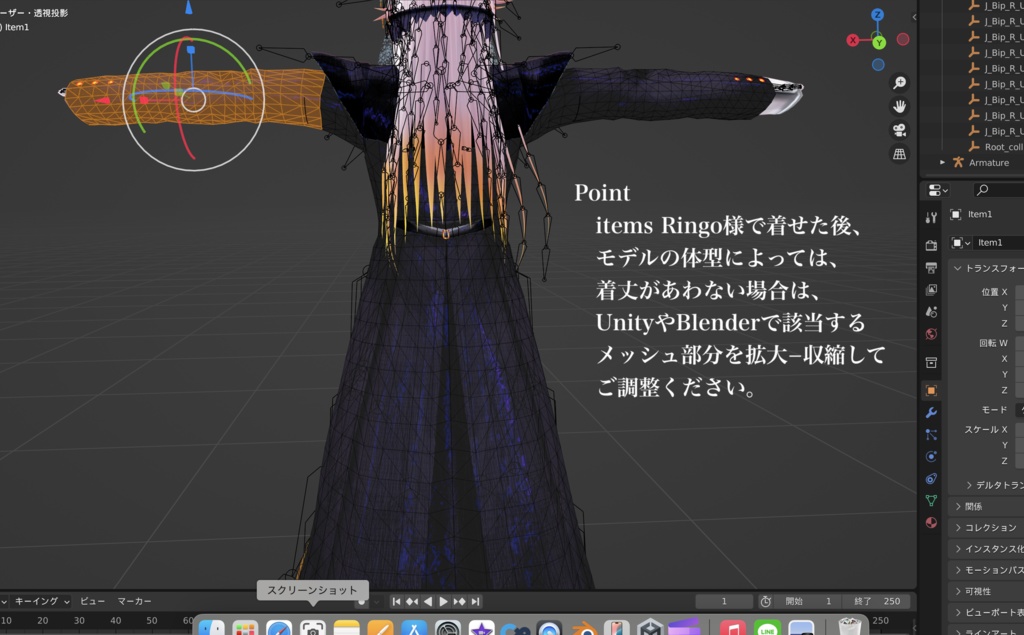Click the Item1 object name field
The height and width of the screenshot is (635, 1024).
(999, 243)
